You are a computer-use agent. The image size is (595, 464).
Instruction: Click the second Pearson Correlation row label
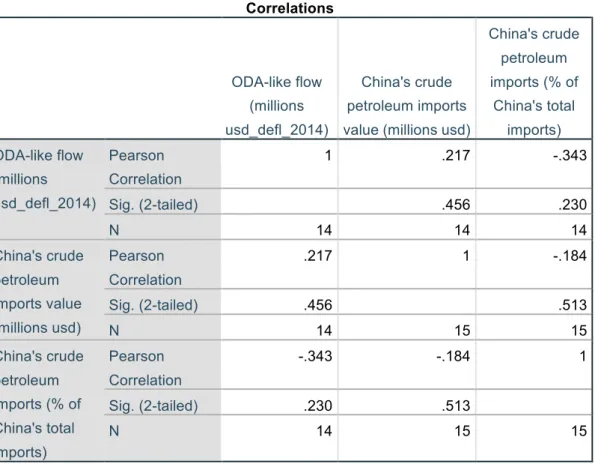tap(145, 267)
